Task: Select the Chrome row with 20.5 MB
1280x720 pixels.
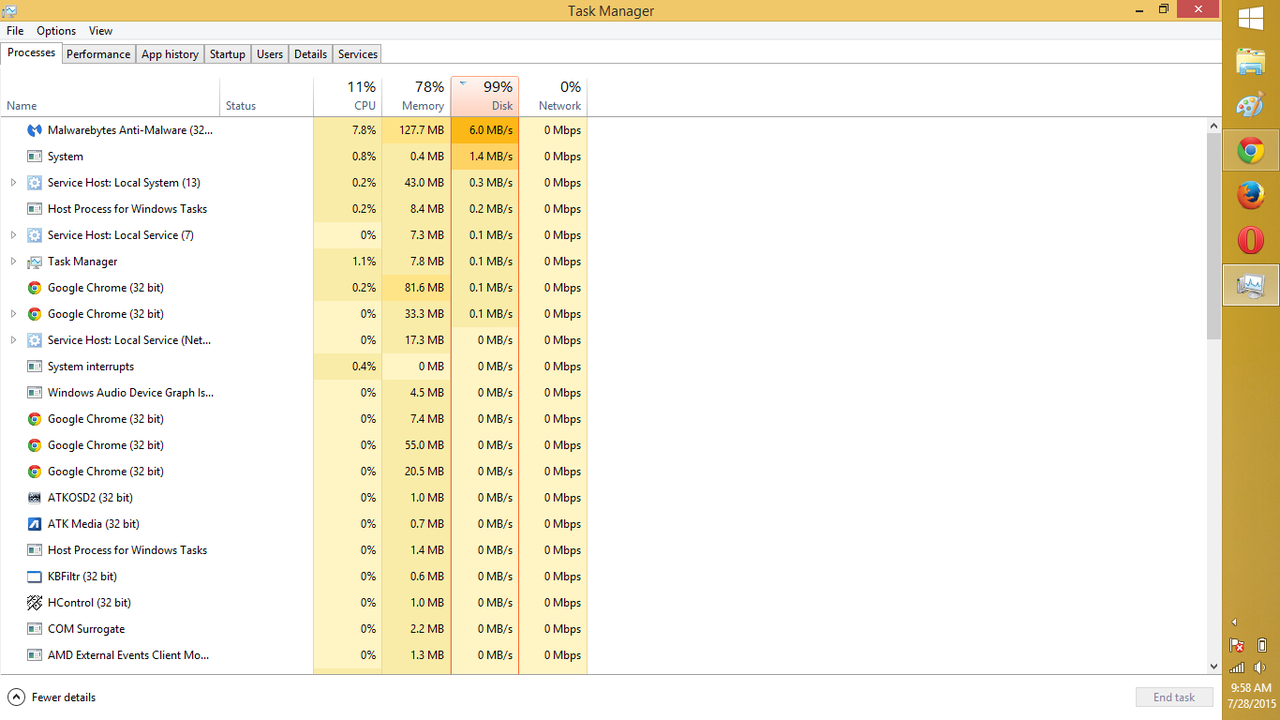Action: 293,471
